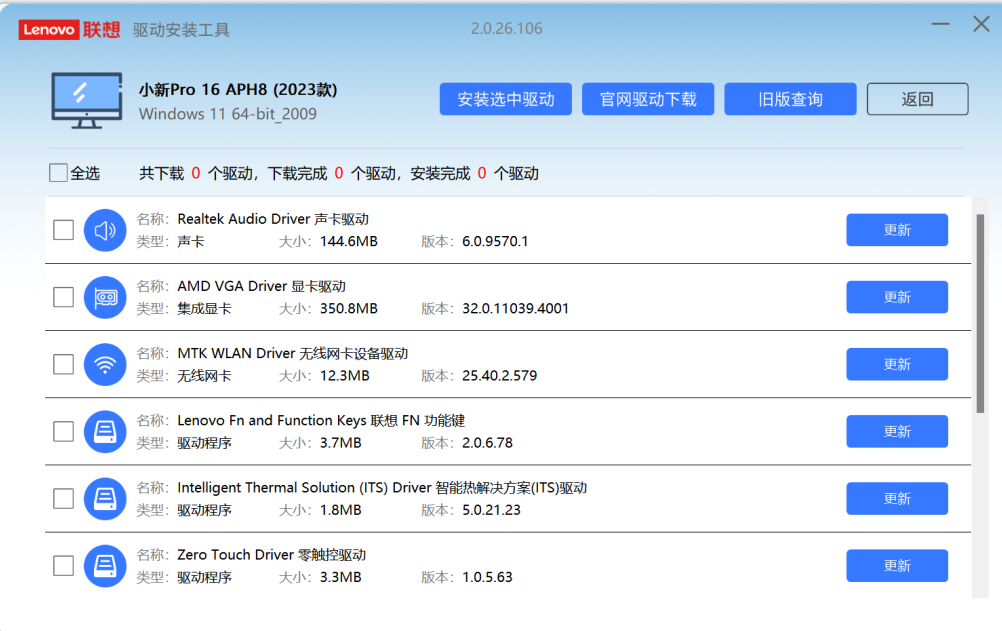Click the 144.6MB size value
This screenshot has height=631, width=1002.
349,242
